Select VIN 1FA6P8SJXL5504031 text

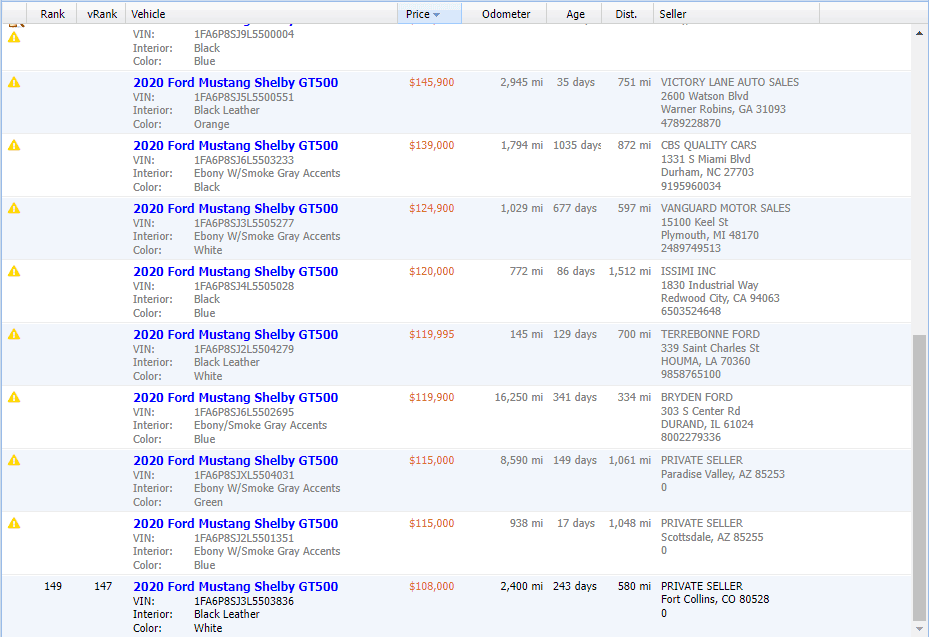tap(244, 475)
